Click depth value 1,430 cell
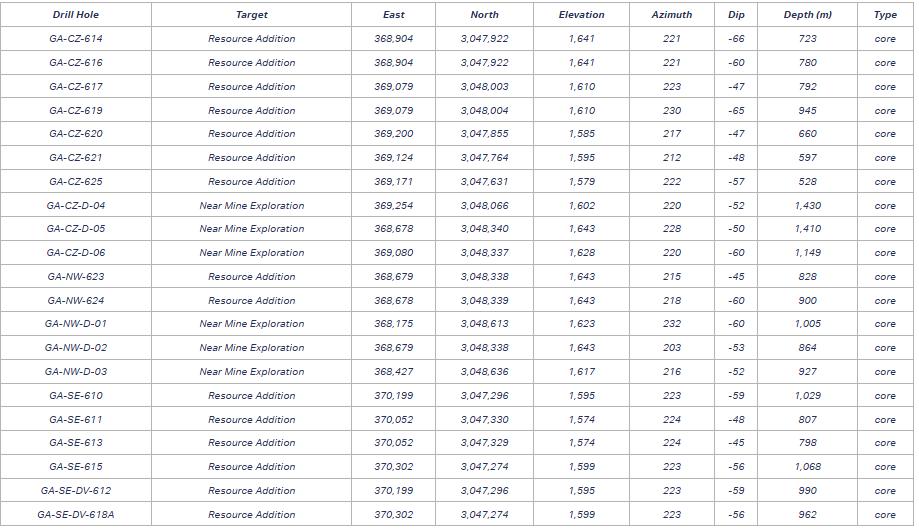The height and width of the screenshot is (531, 919). 807,206
